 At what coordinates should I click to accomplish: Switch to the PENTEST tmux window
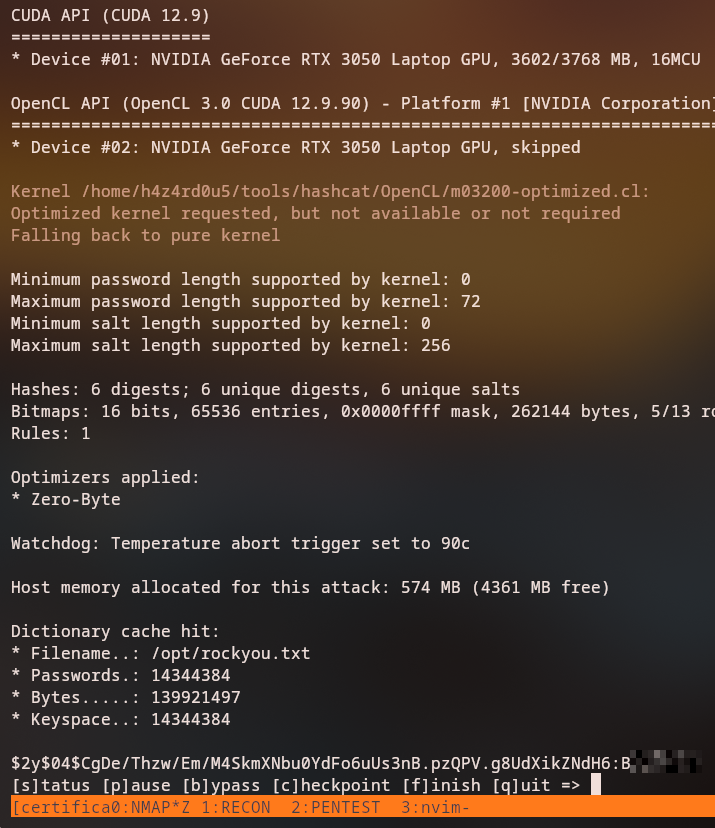coord(326,807)
